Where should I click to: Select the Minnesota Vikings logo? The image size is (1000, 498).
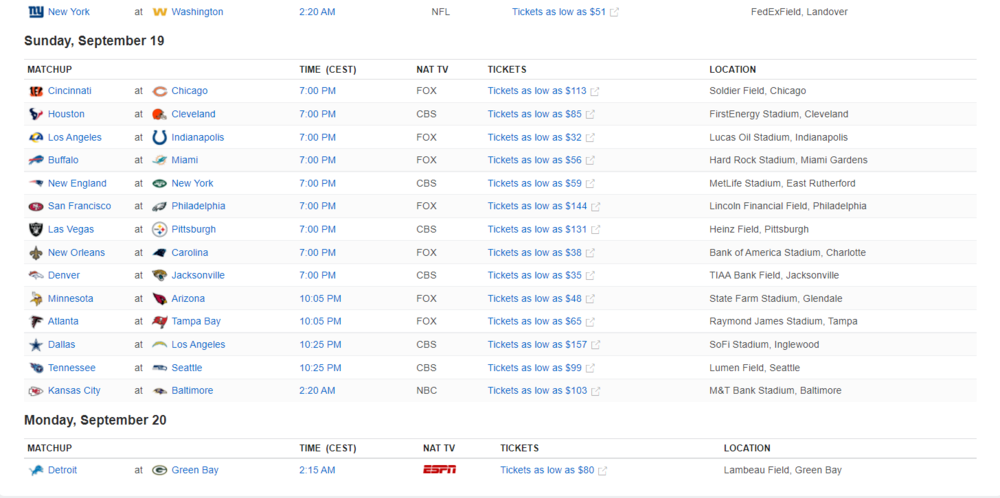(x=37, y=299)
